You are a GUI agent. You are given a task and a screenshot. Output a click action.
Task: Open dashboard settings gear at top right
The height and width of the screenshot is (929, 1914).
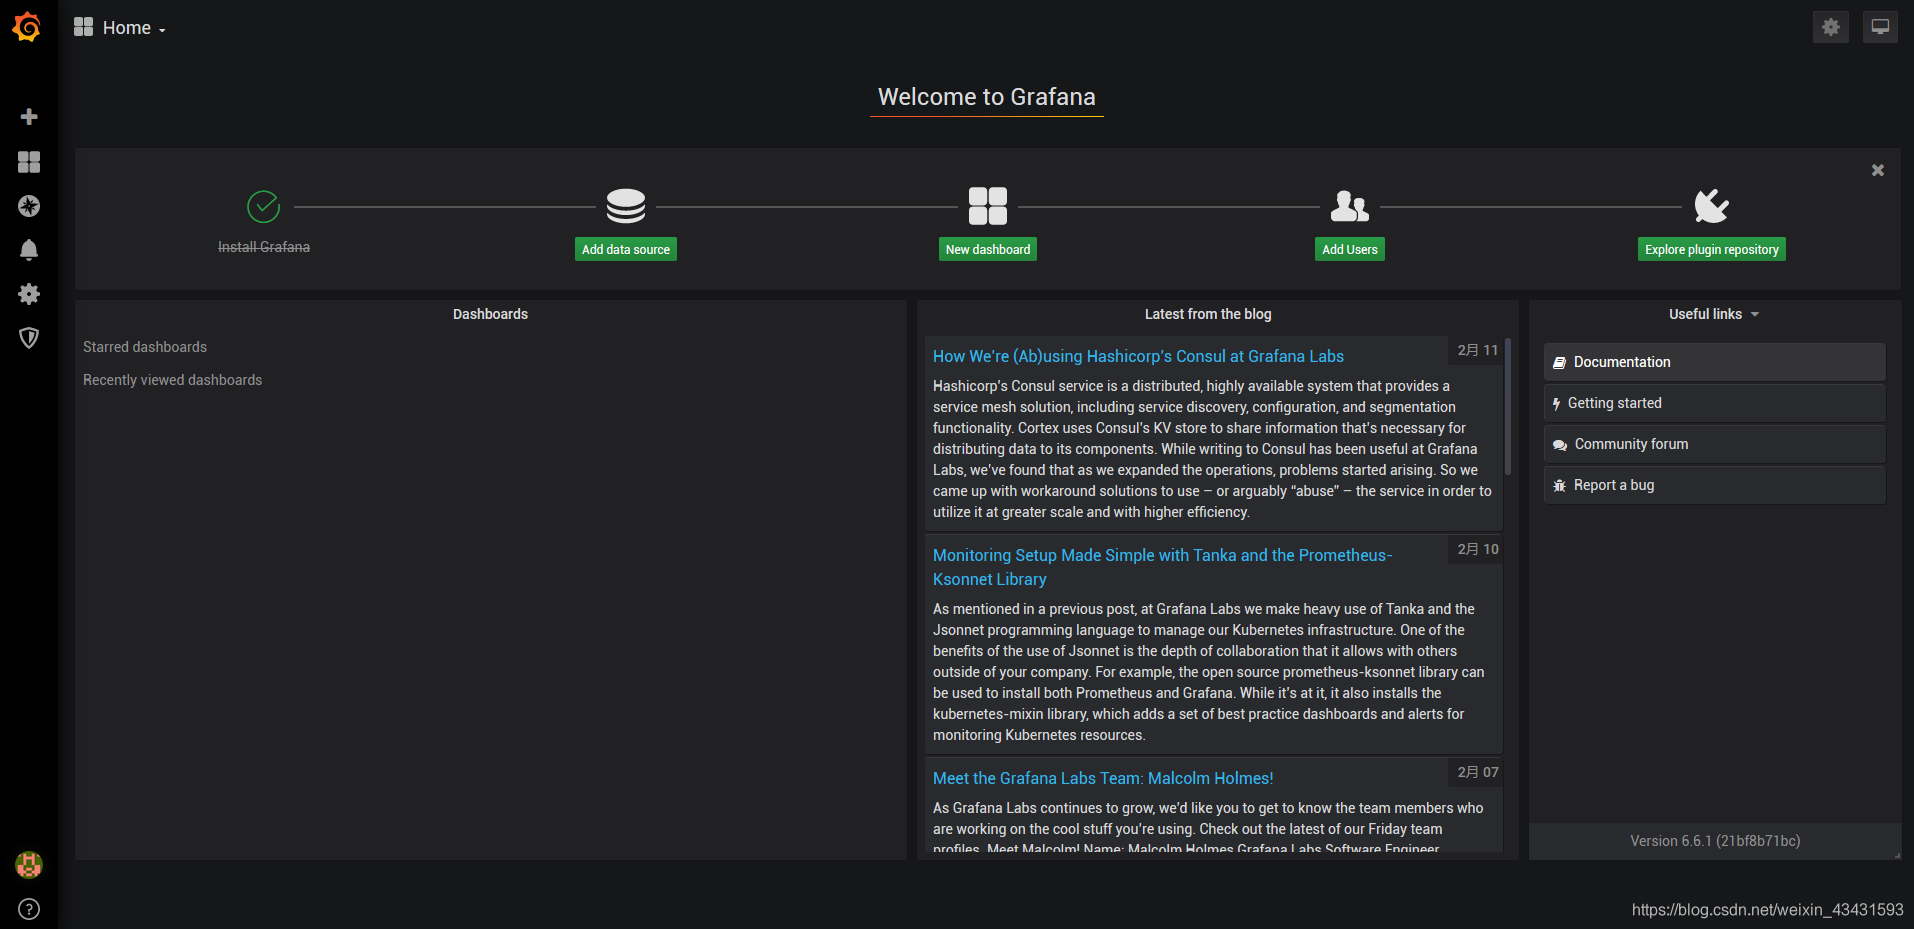pos(1831,27)
